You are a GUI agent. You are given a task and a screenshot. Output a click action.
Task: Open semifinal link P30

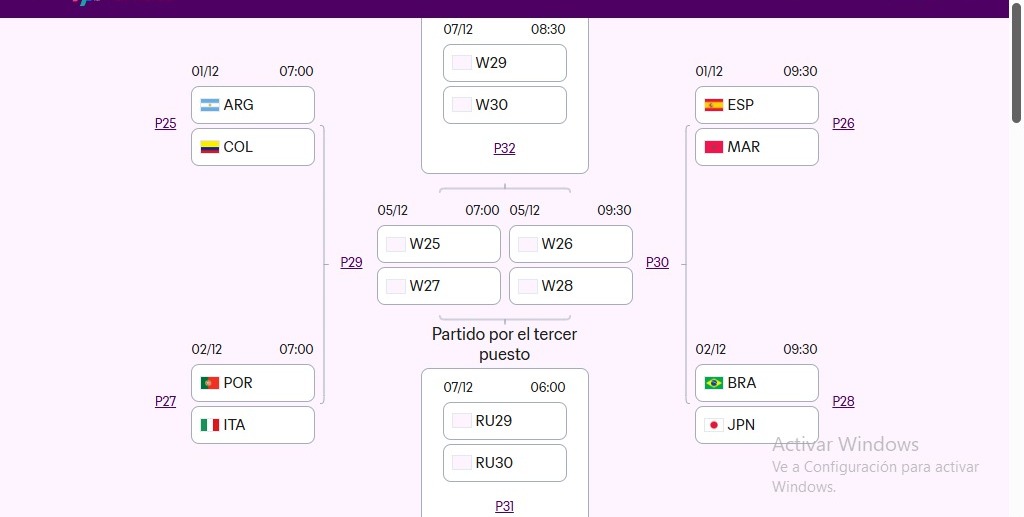click(x=657, y=263)
